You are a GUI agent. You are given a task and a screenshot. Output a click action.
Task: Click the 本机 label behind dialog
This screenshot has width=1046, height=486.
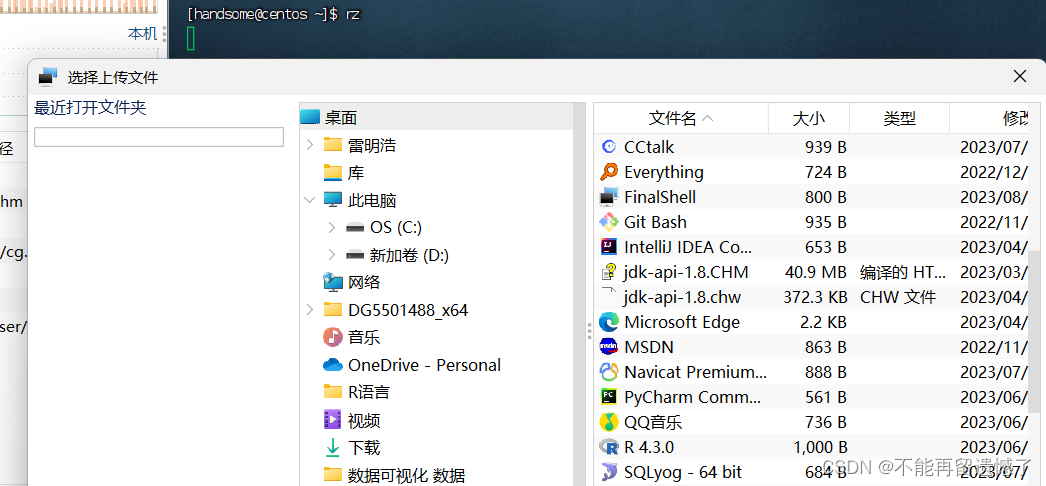coord(142,33)
